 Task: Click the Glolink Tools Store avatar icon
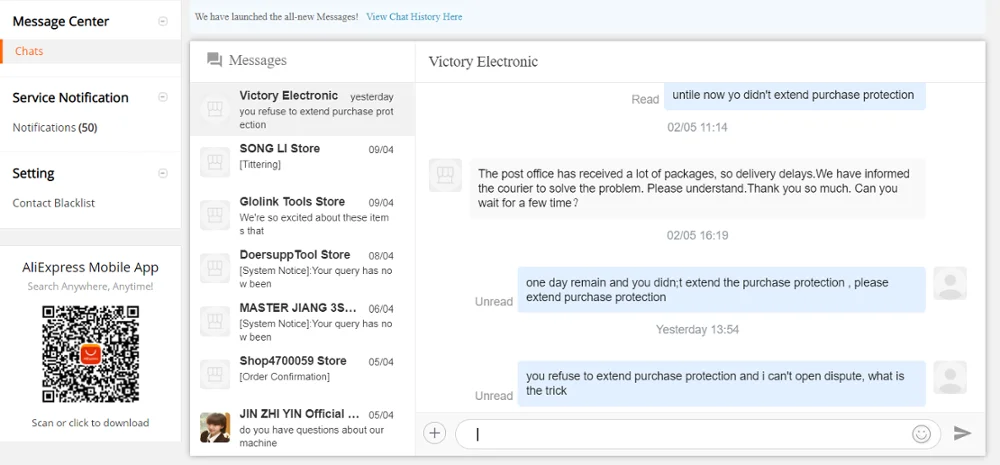pos(215,215)
